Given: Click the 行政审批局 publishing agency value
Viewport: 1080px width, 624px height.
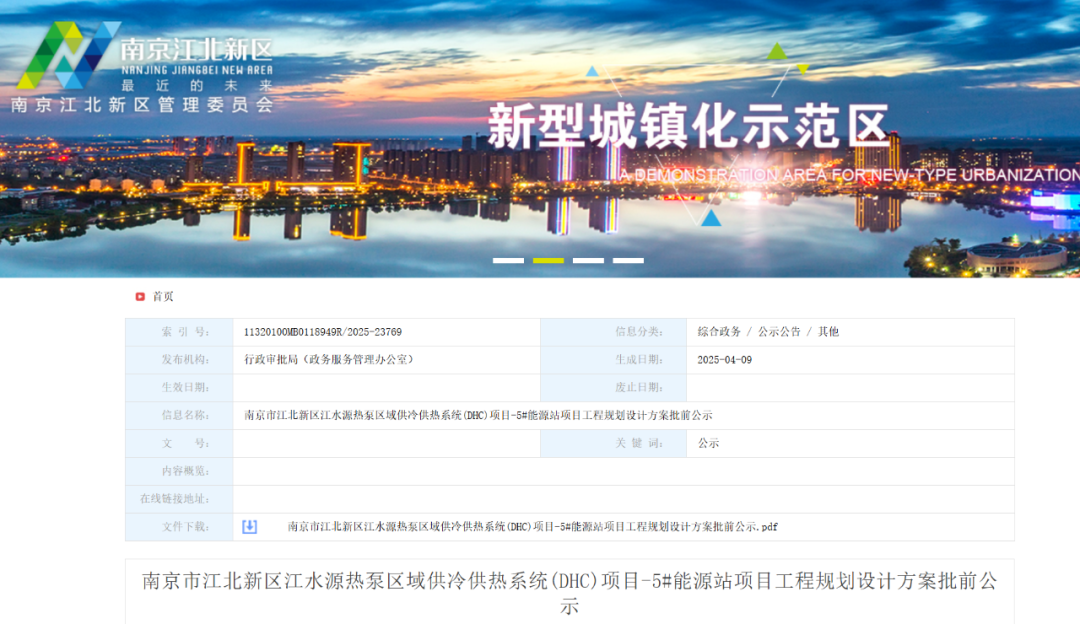Looking at the screenshot, I should (329, 360).
